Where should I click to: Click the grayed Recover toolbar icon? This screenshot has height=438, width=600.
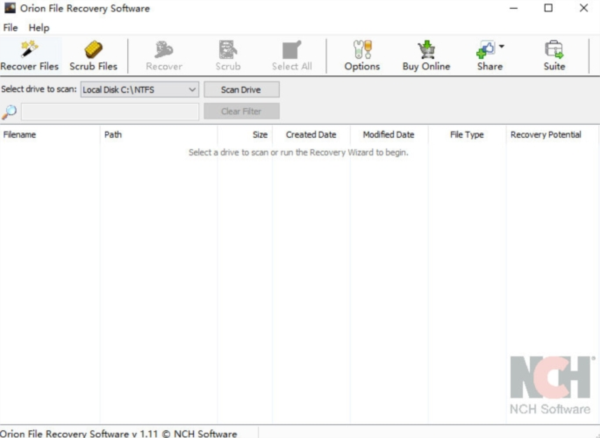coord(164,50)
